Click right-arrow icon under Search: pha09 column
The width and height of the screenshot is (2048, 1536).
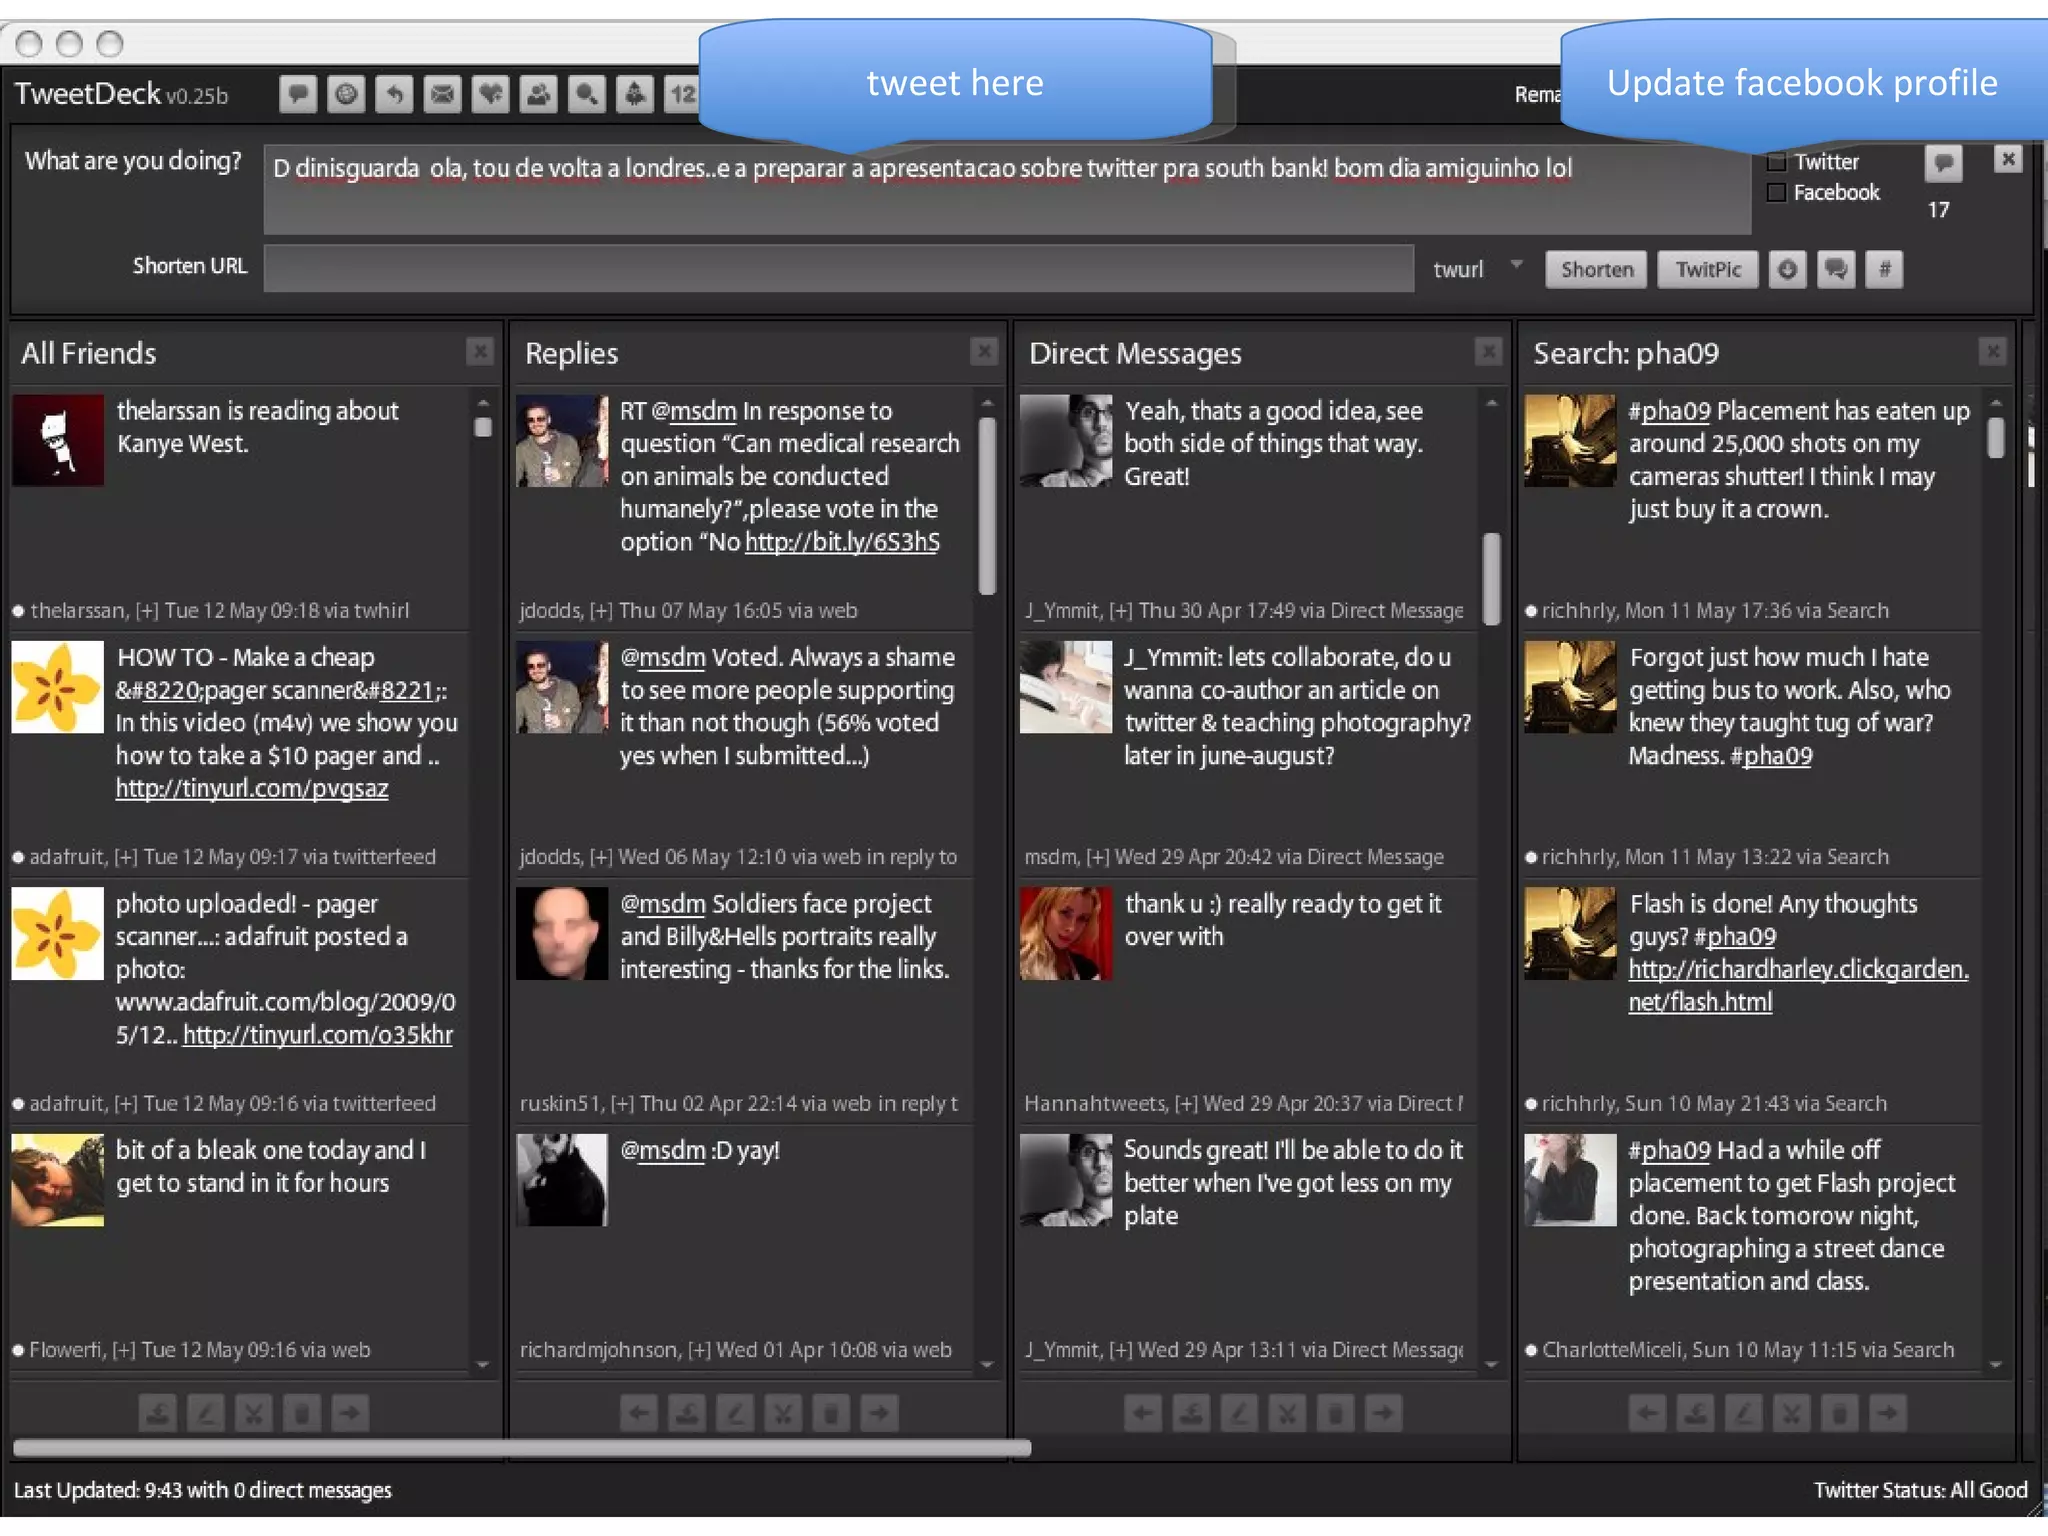click(x=1887, y=1413)
